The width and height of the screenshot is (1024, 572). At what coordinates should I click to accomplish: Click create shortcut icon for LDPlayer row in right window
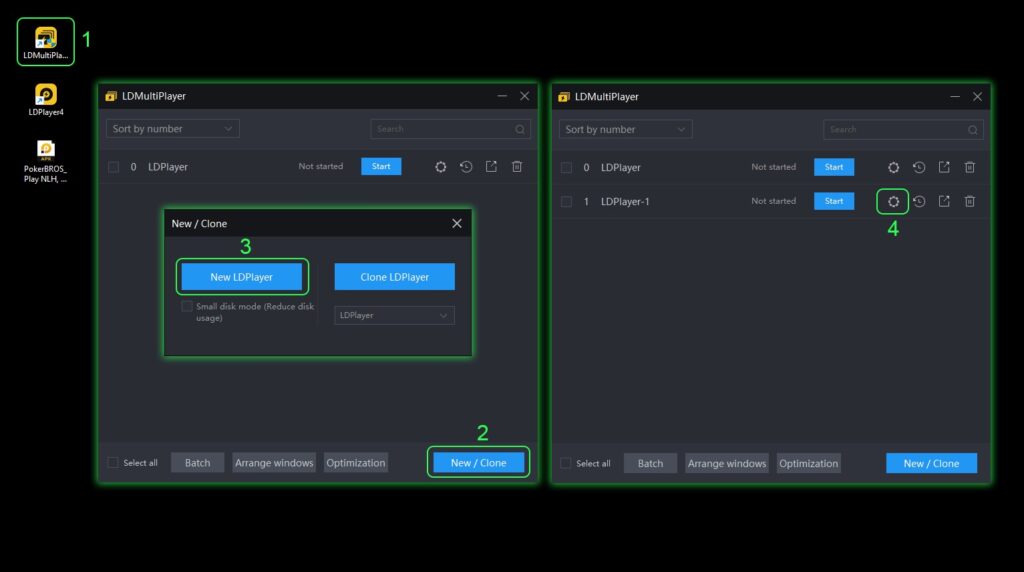click(944, 167)
